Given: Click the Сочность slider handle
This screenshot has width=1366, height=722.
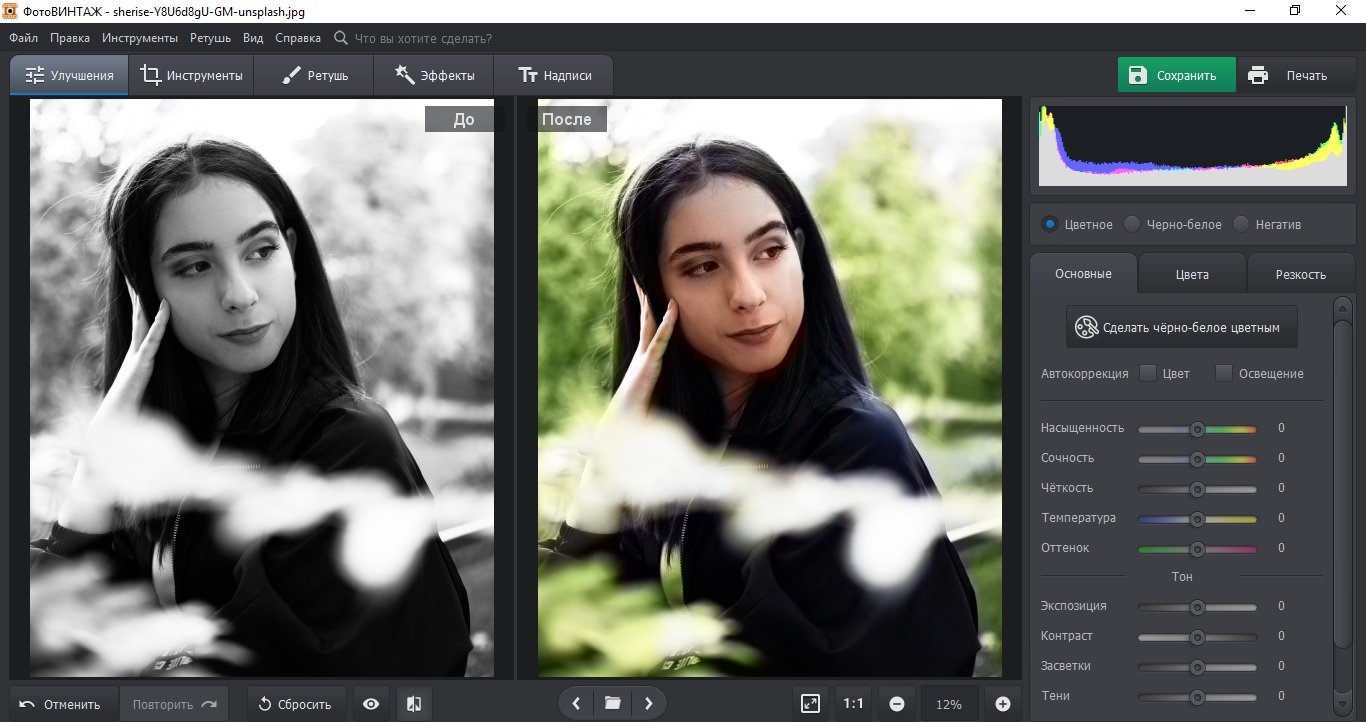Looking at the screenshot, I should tap(1197, 459).
